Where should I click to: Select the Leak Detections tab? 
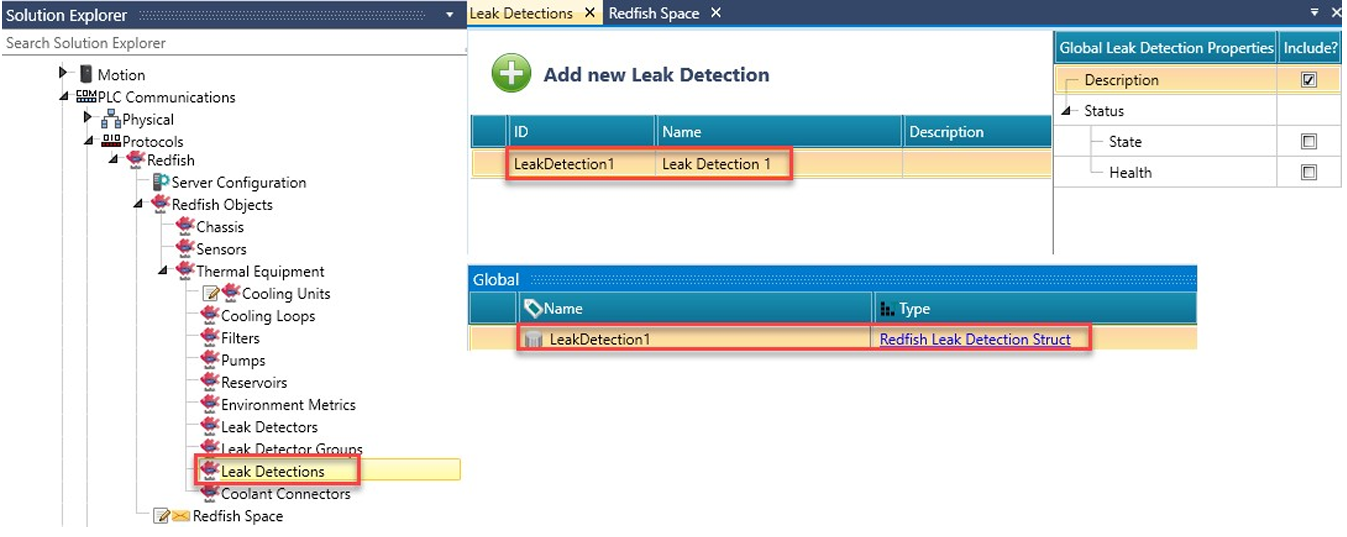521,13
